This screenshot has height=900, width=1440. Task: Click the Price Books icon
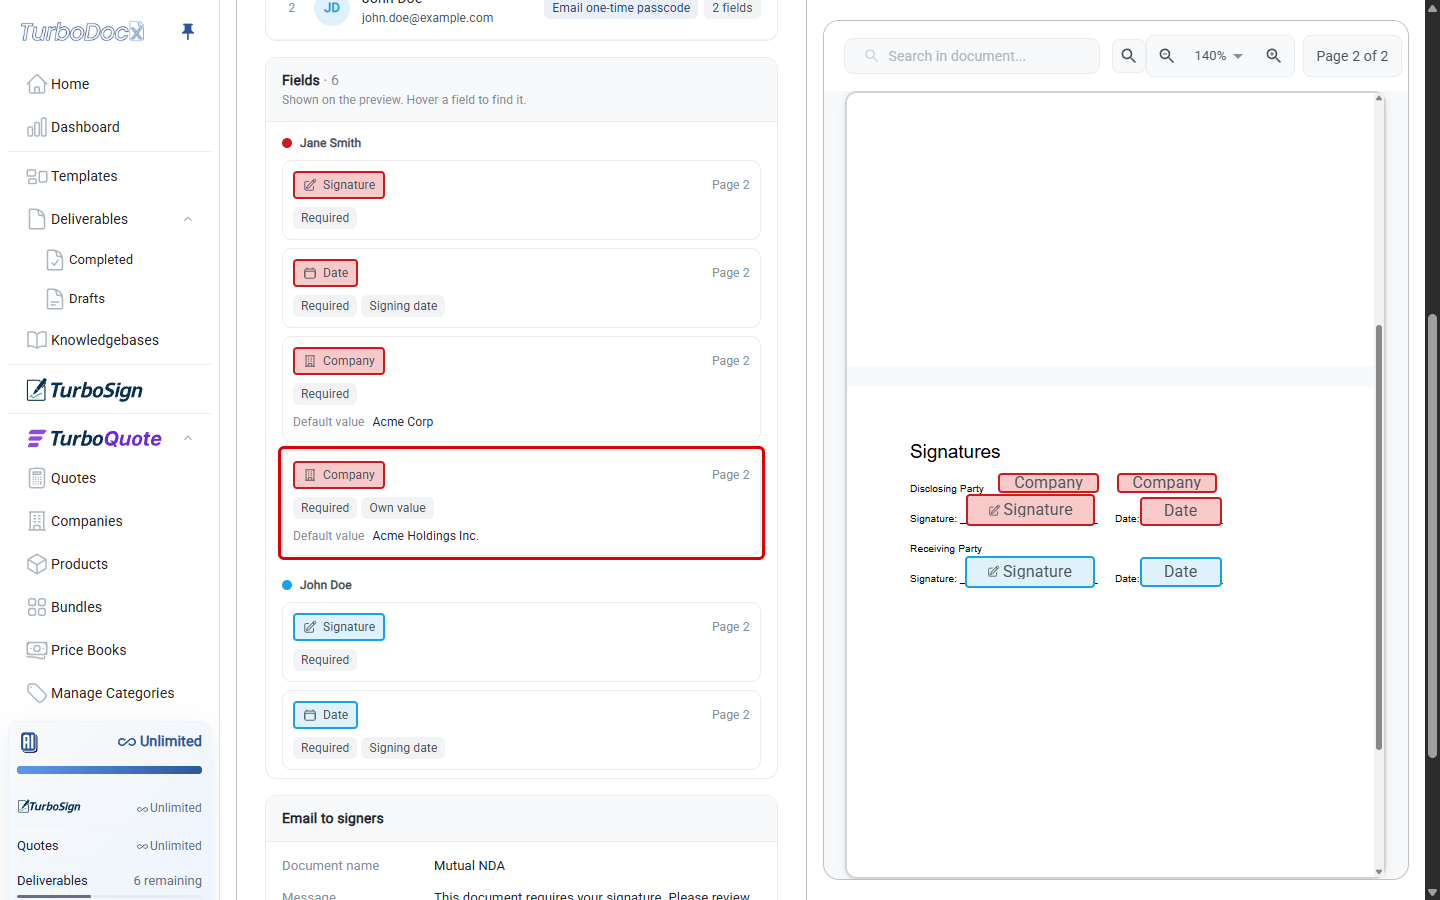(x=37, y=650)
